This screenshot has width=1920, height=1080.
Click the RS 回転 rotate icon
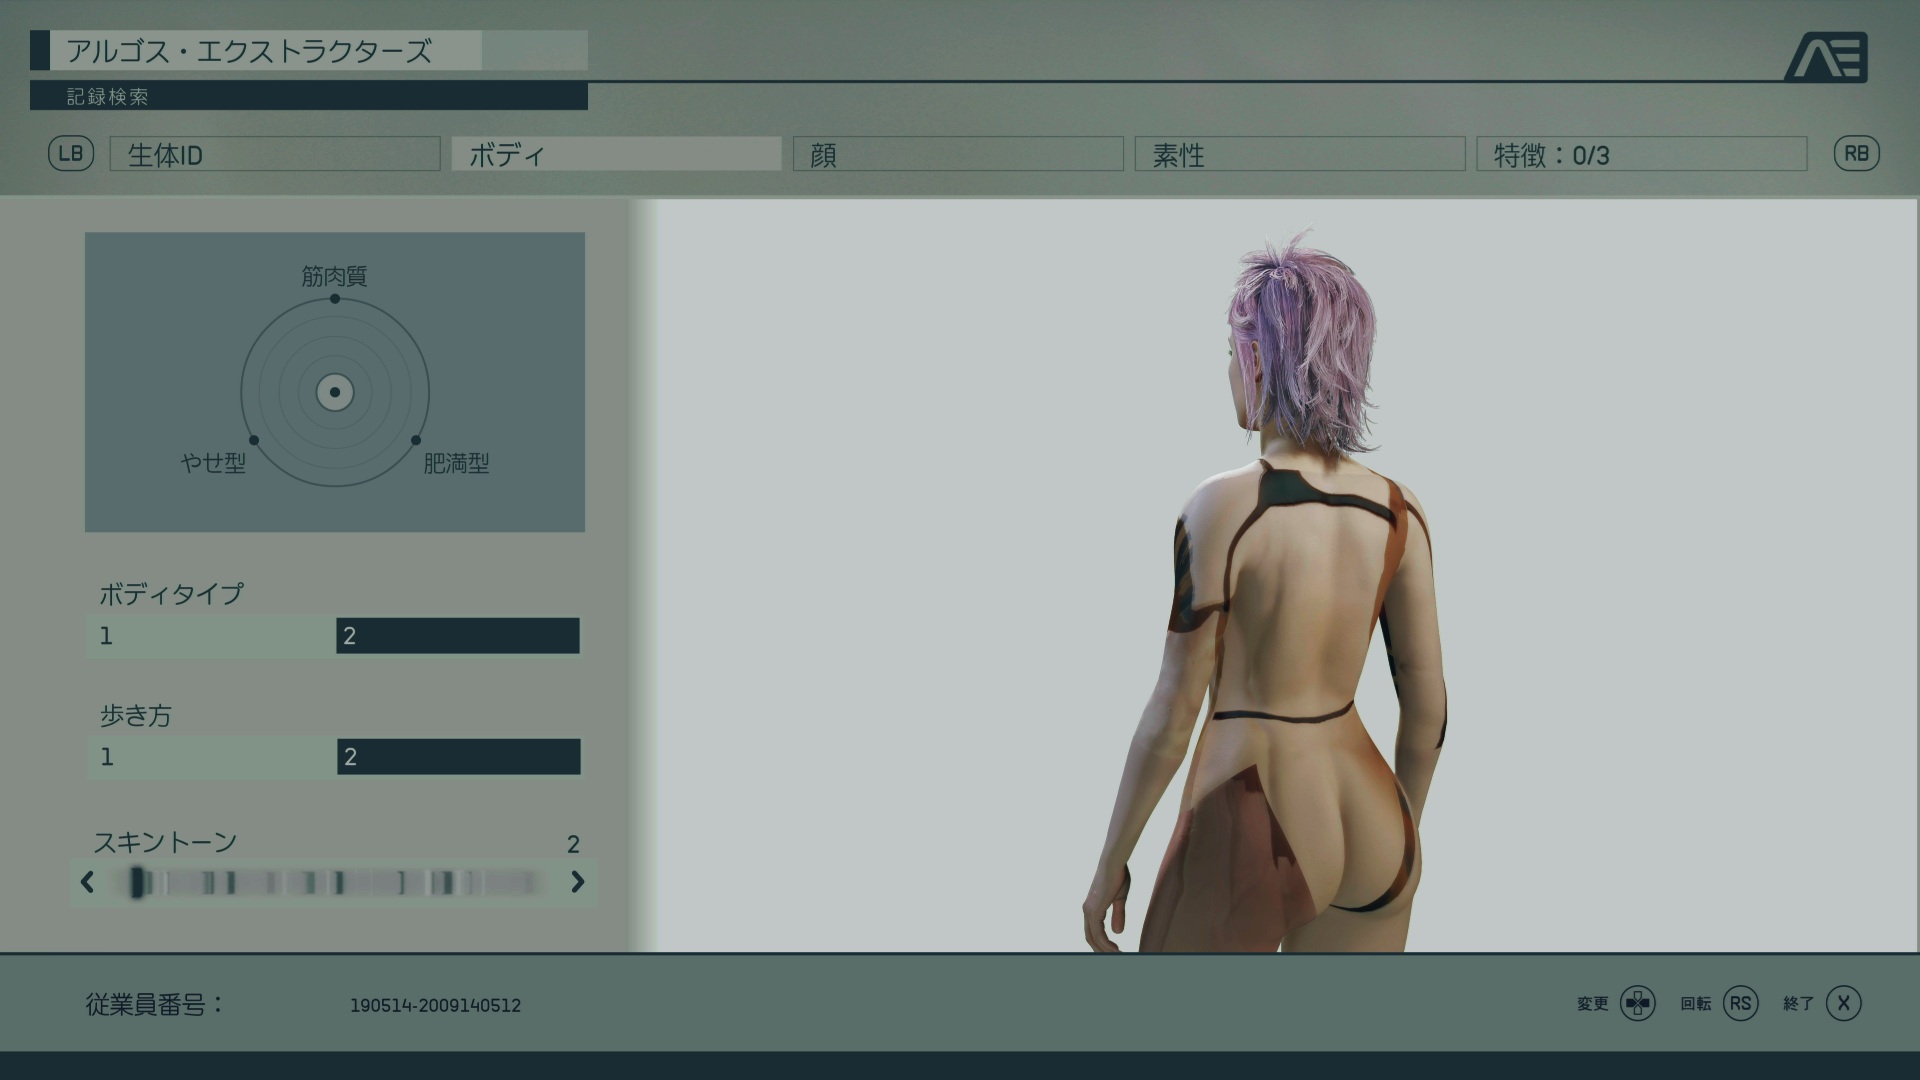[1740, 1003]
